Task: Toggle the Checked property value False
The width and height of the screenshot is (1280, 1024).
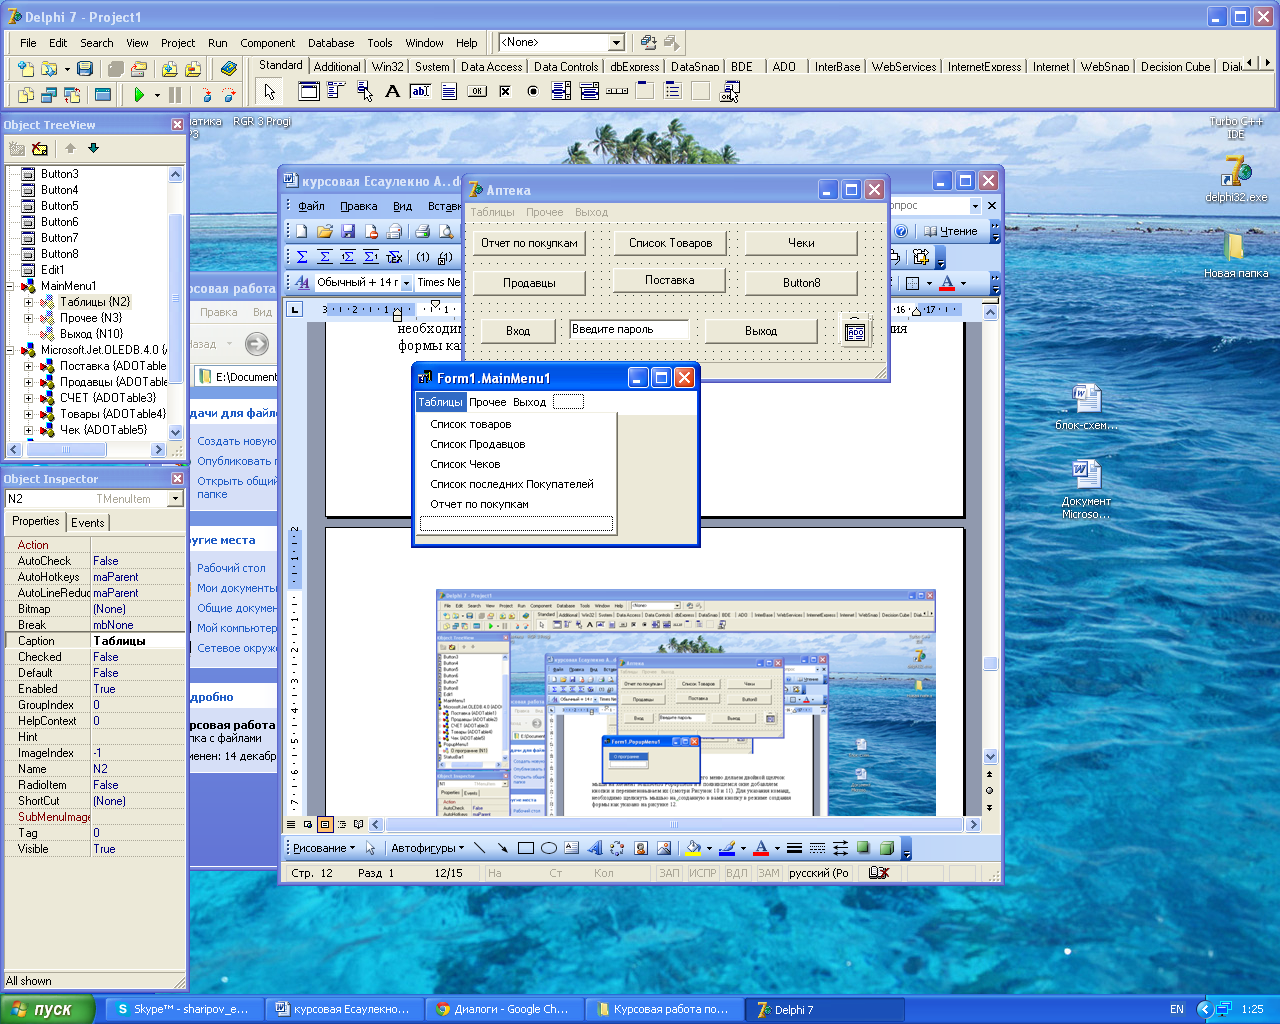Action: 137,657
